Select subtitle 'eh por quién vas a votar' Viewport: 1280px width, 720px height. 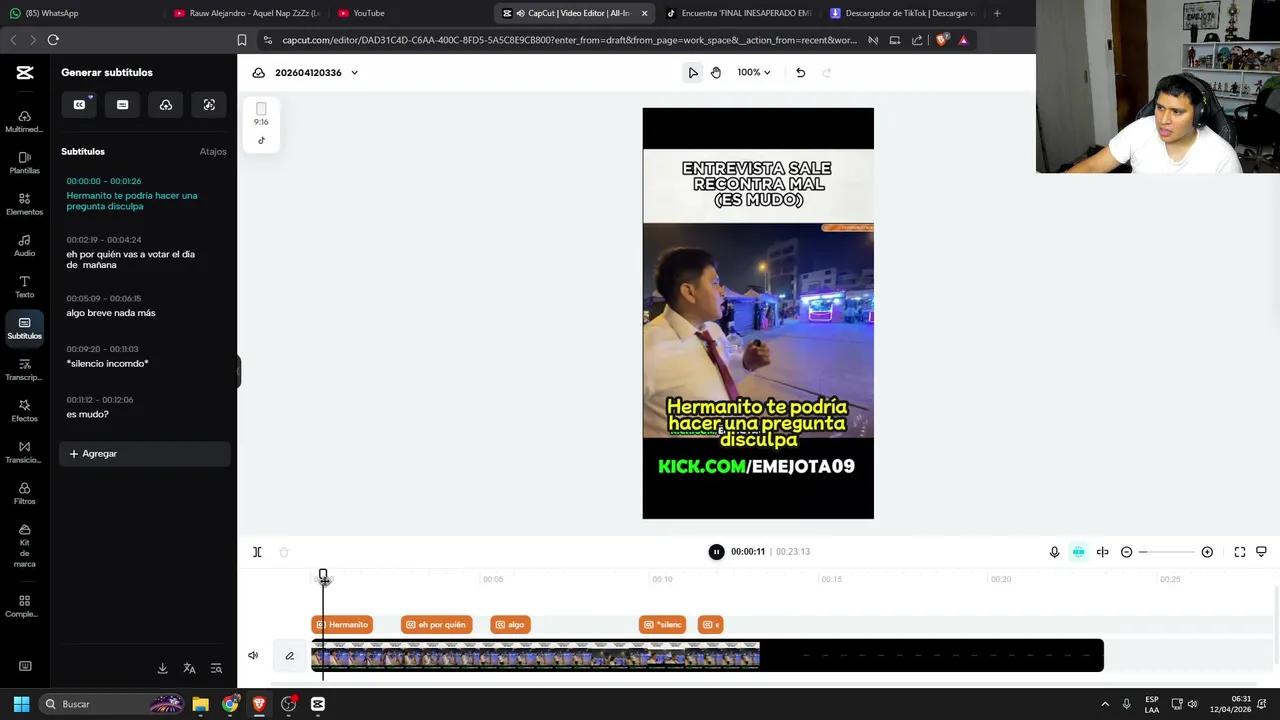[130, 260]
